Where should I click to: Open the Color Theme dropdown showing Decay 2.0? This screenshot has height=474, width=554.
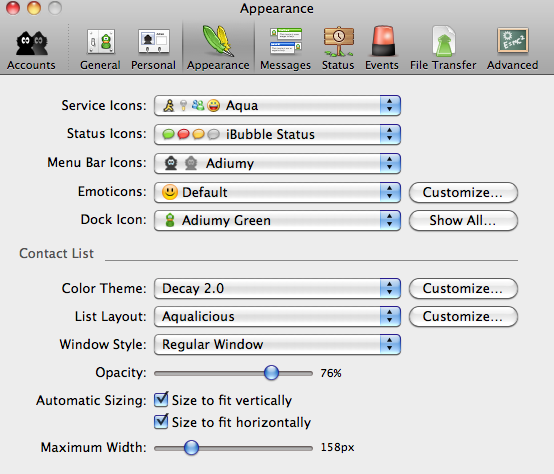[277, 289]
